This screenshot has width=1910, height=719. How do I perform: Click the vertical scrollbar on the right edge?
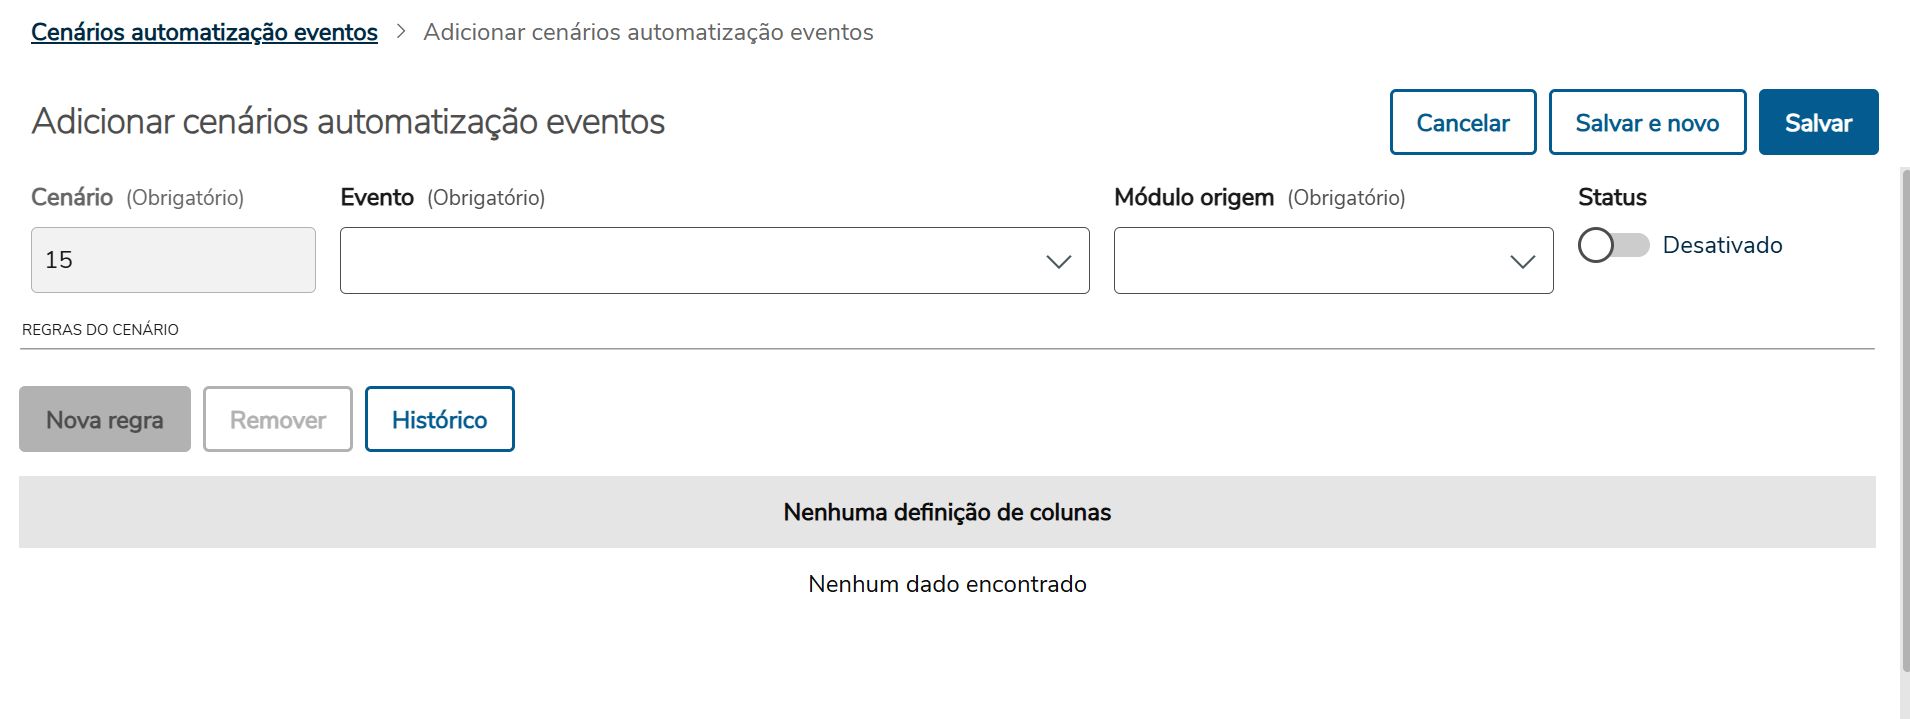click(x=1904, y=420)
